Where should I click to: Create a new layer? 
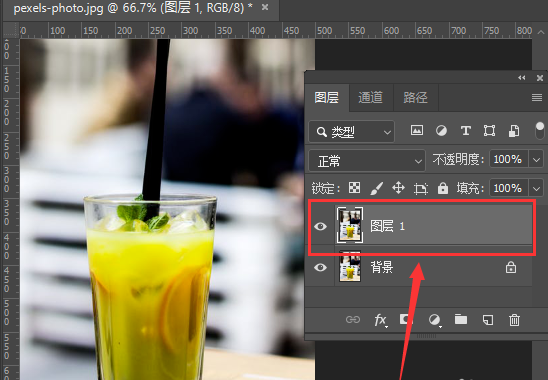pyautogui.click(x=488, y=320)
